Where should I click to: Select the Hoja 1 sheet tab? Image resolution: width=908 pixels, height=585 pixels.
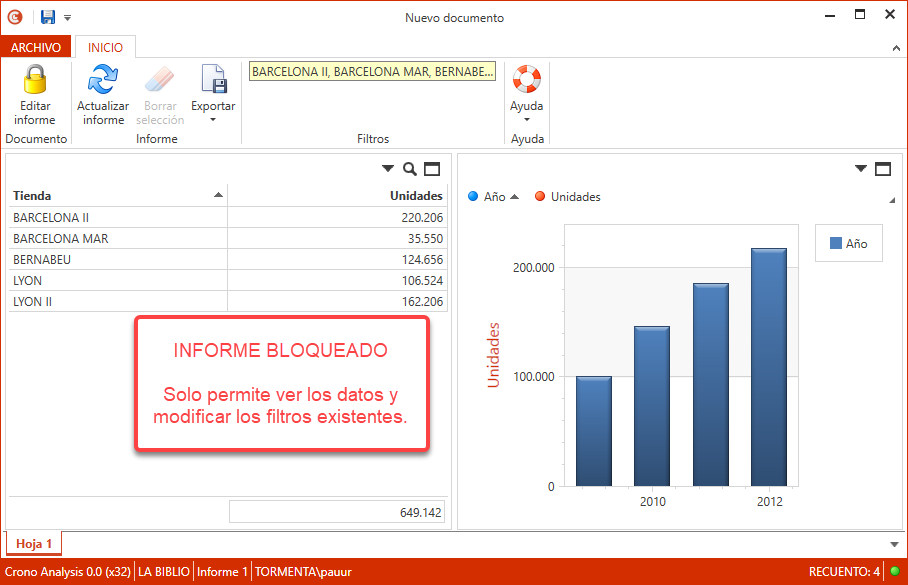[x=33, y=543]
